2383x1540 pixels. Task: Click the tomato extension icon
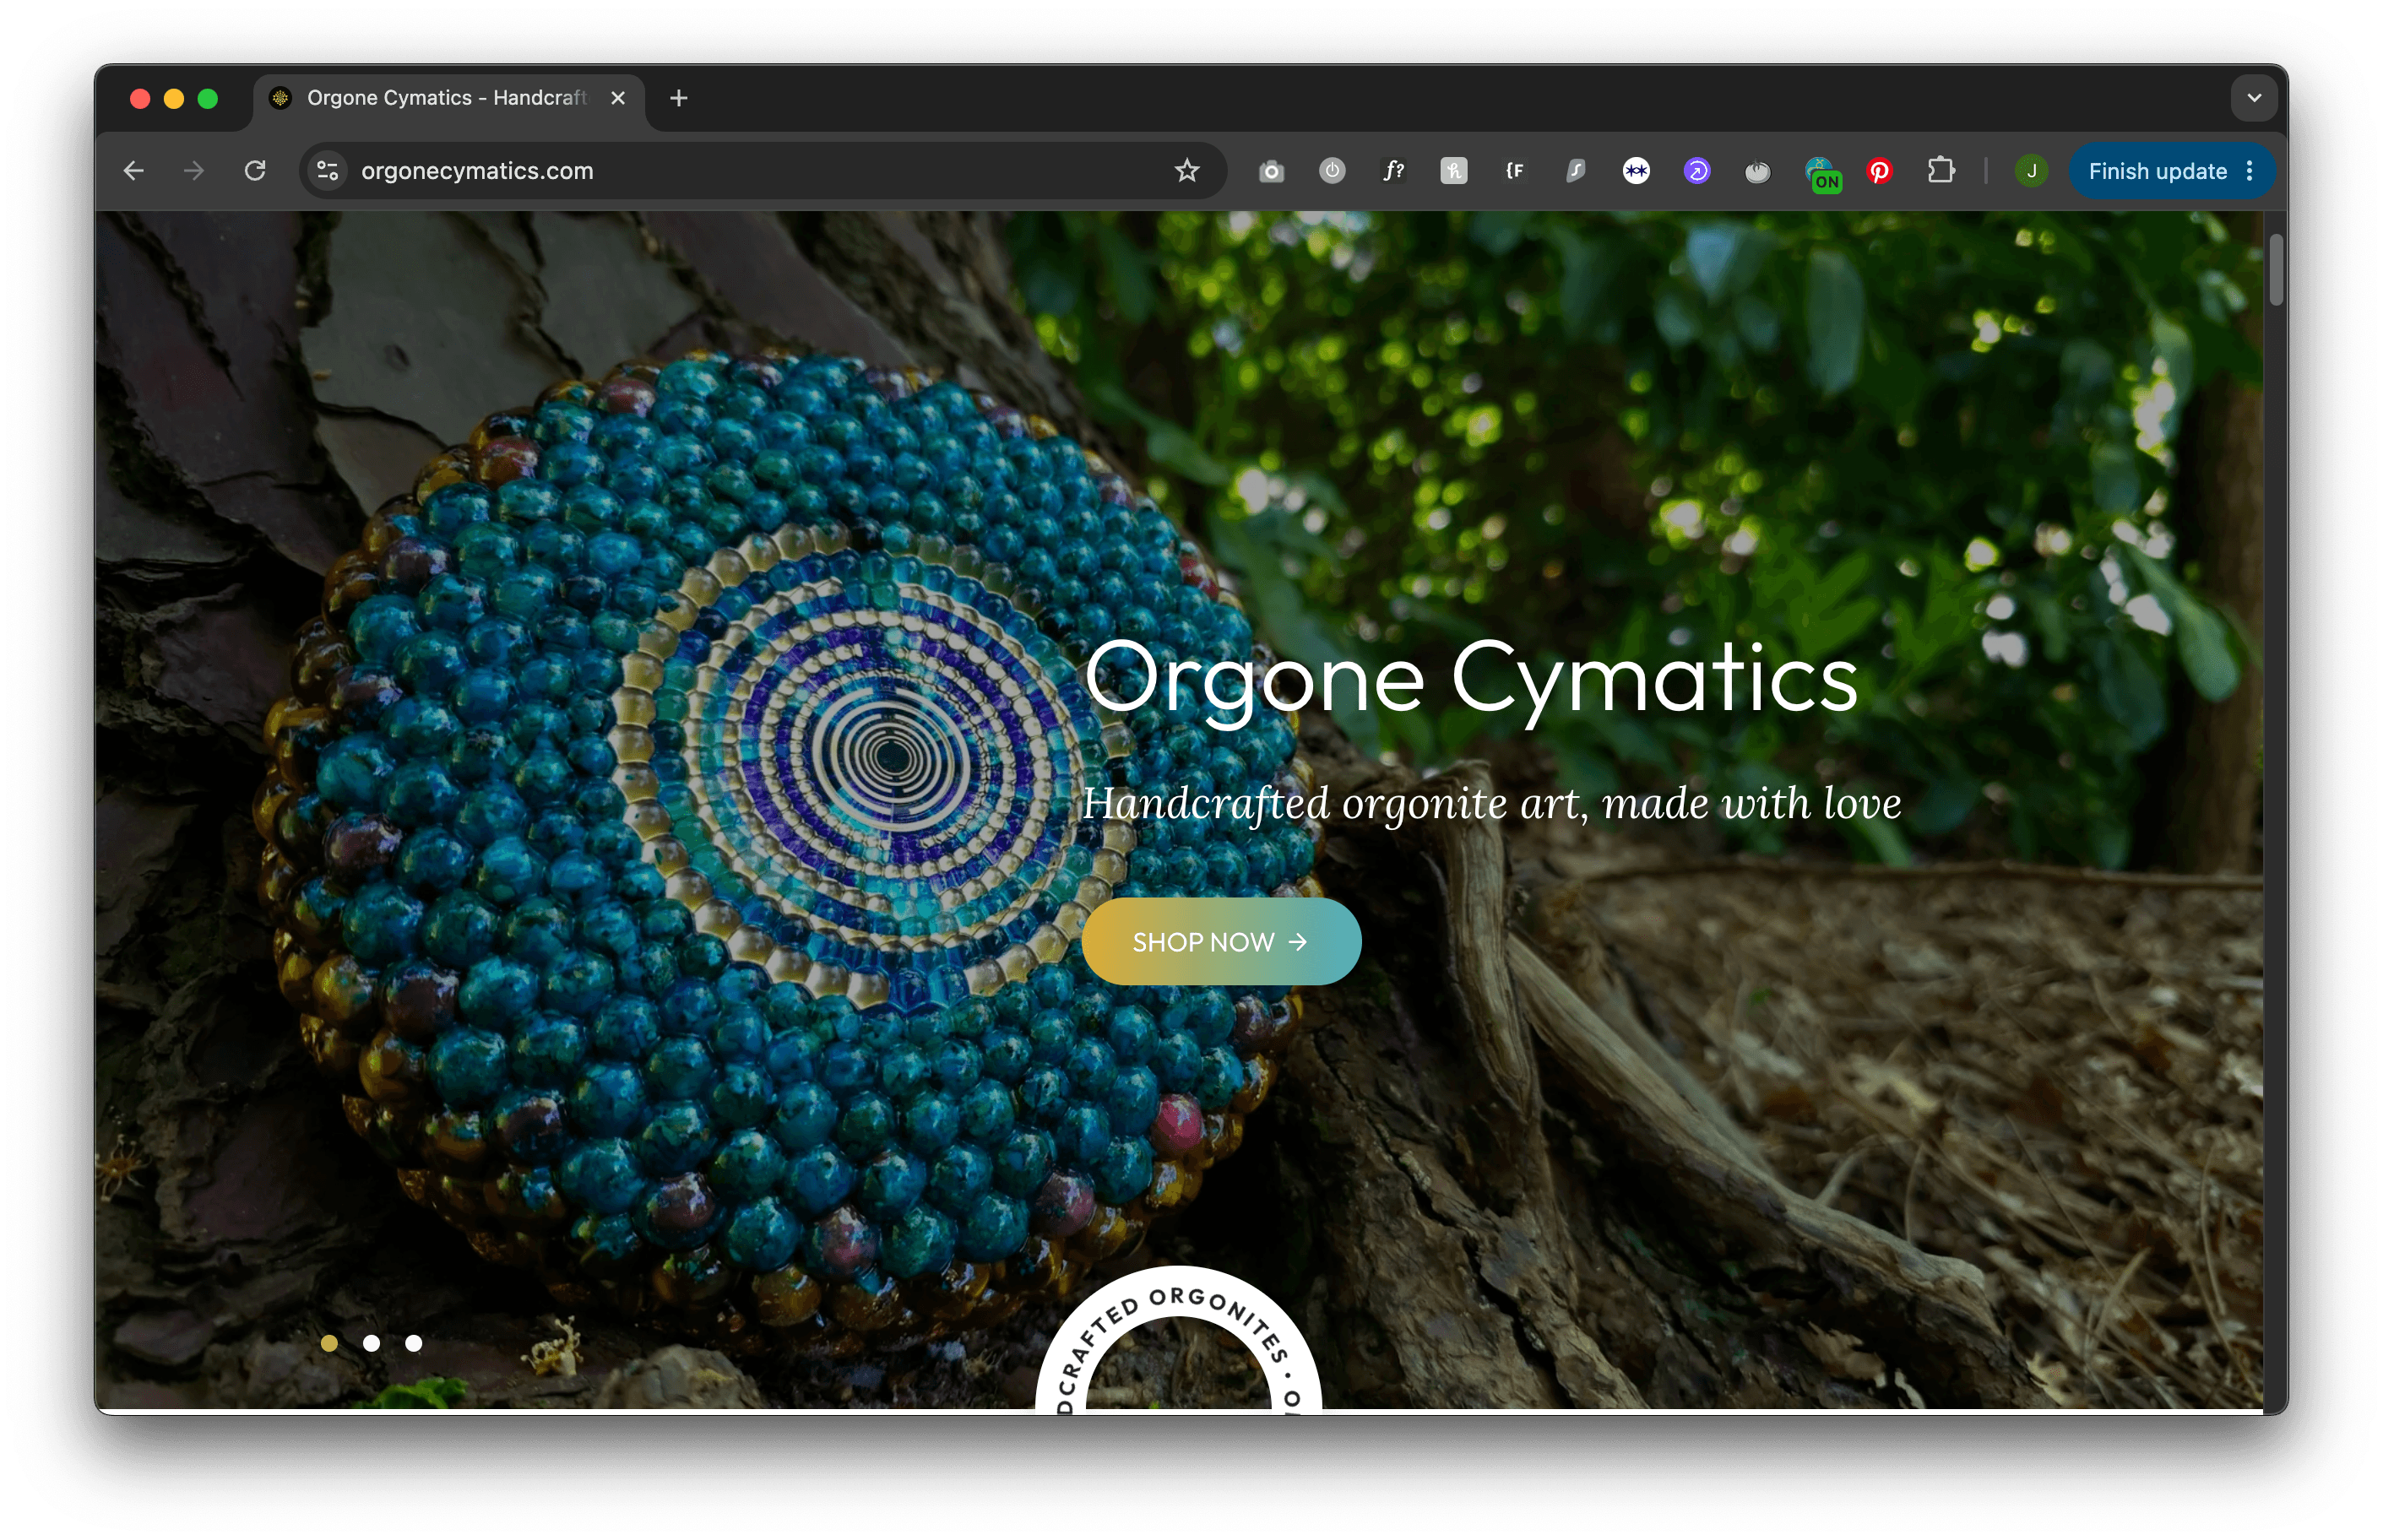1757,172
